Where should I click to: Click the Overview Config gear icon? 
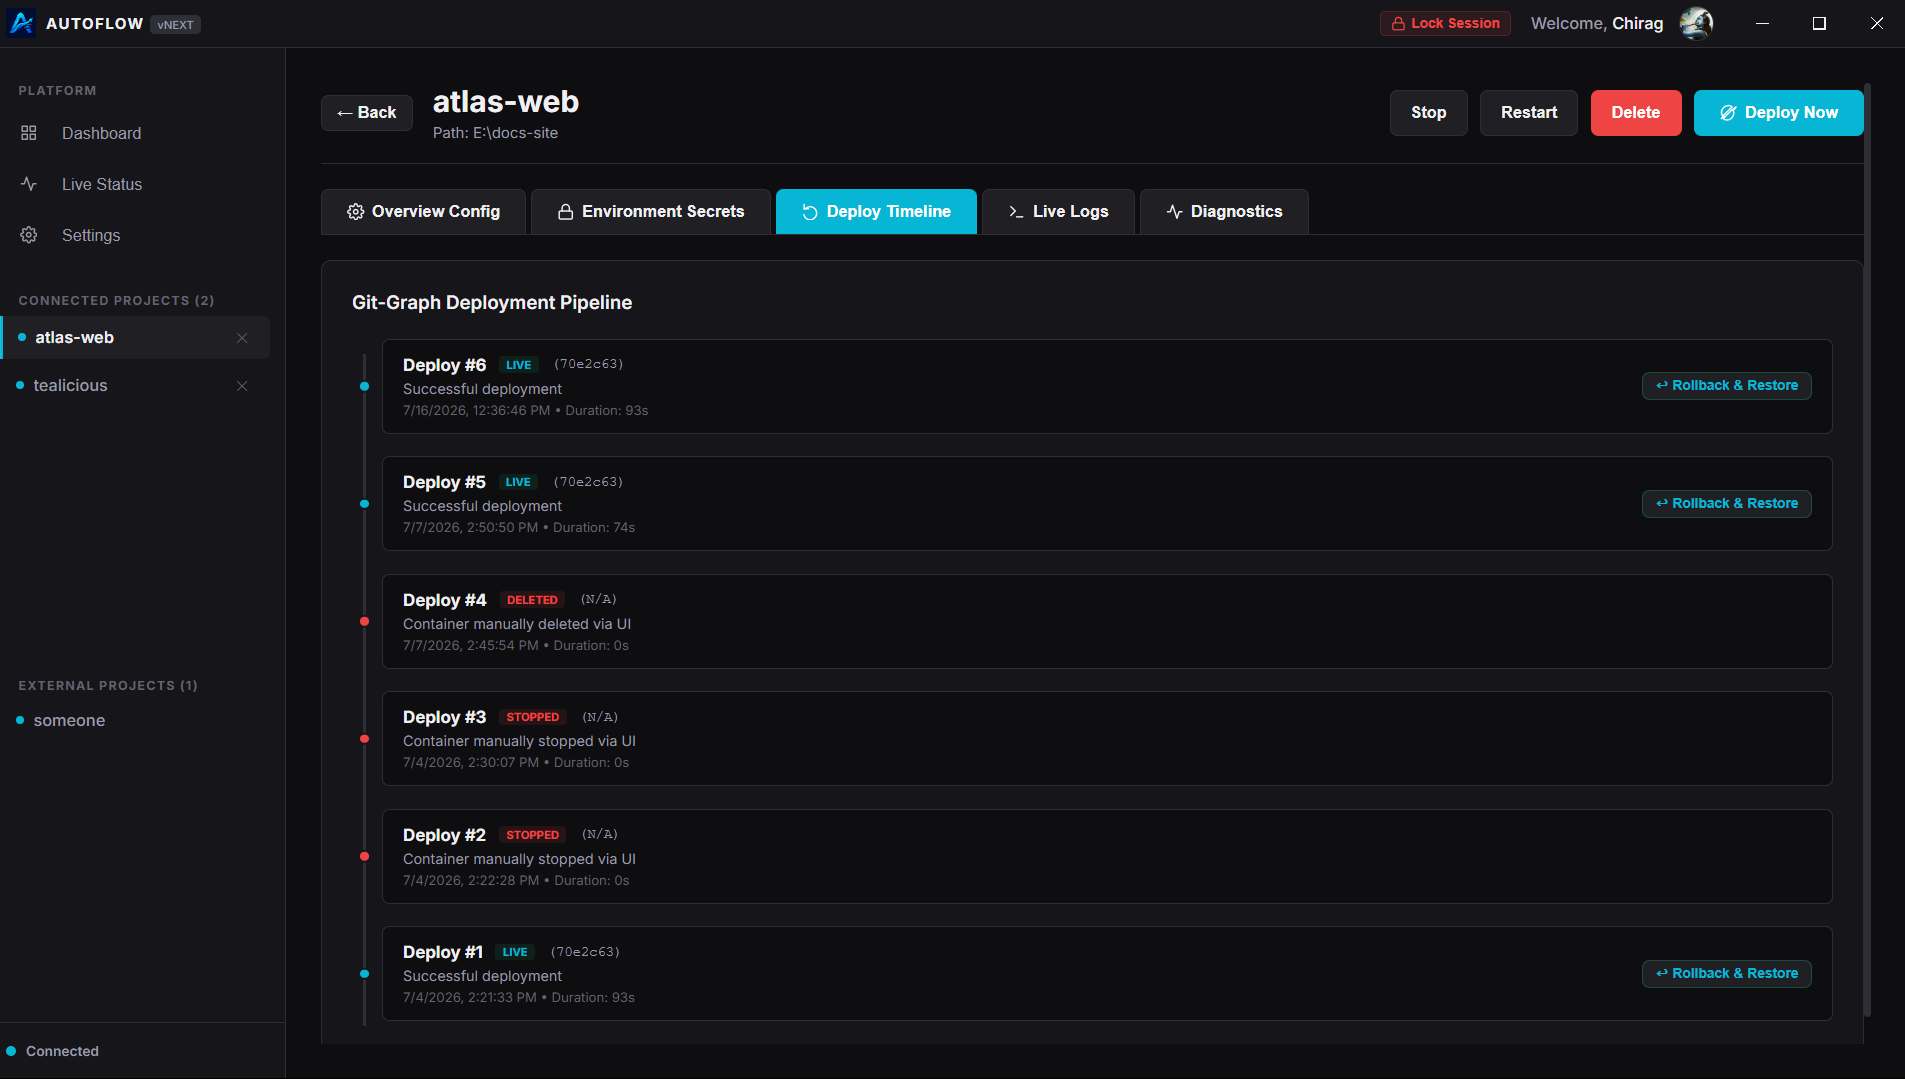click(355, 212)
